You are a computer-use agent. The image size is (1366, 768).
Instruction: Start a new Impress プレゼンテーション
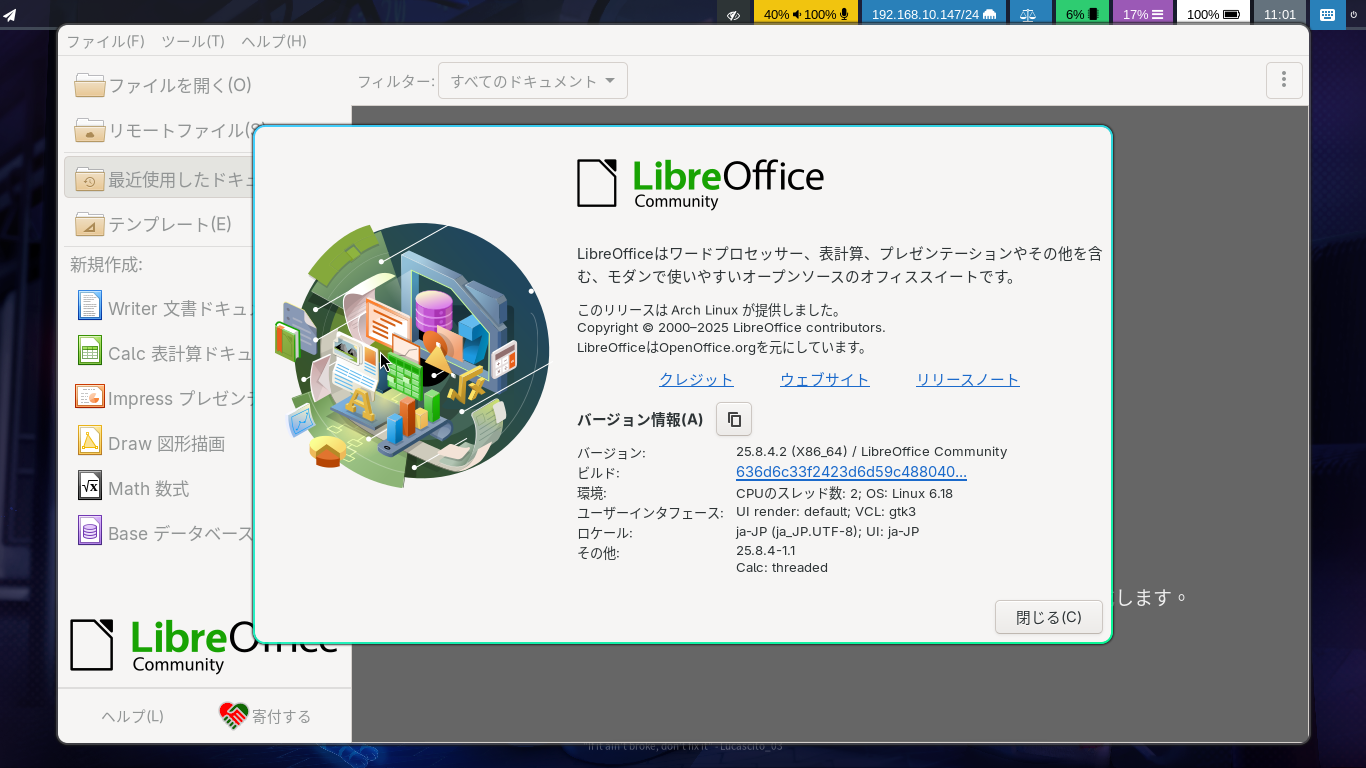coord(158,398)
